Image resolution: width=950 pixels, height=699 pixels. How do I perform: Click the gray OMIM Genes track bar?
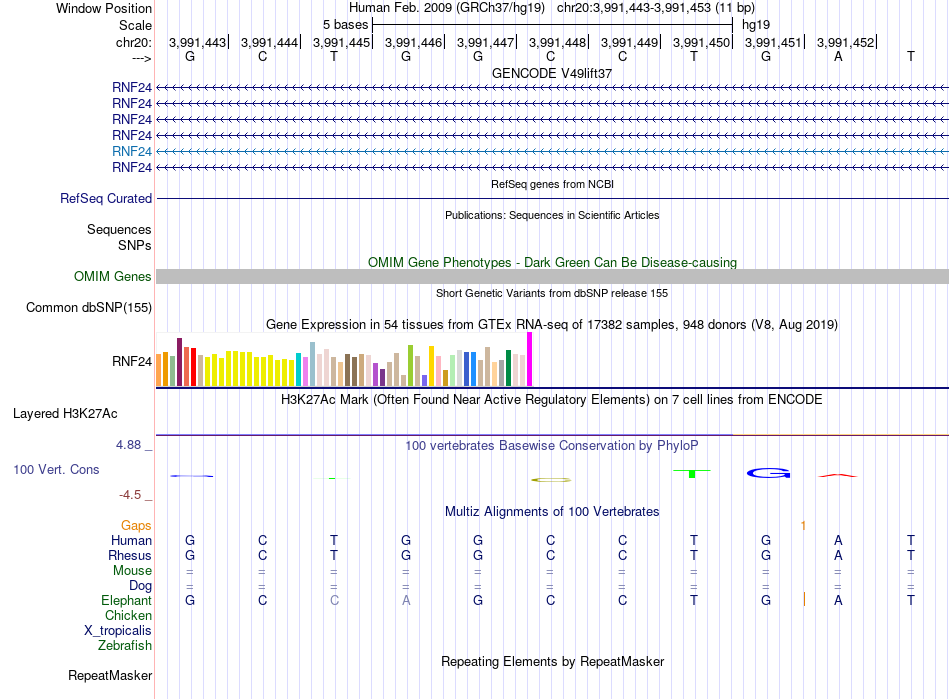553,277
